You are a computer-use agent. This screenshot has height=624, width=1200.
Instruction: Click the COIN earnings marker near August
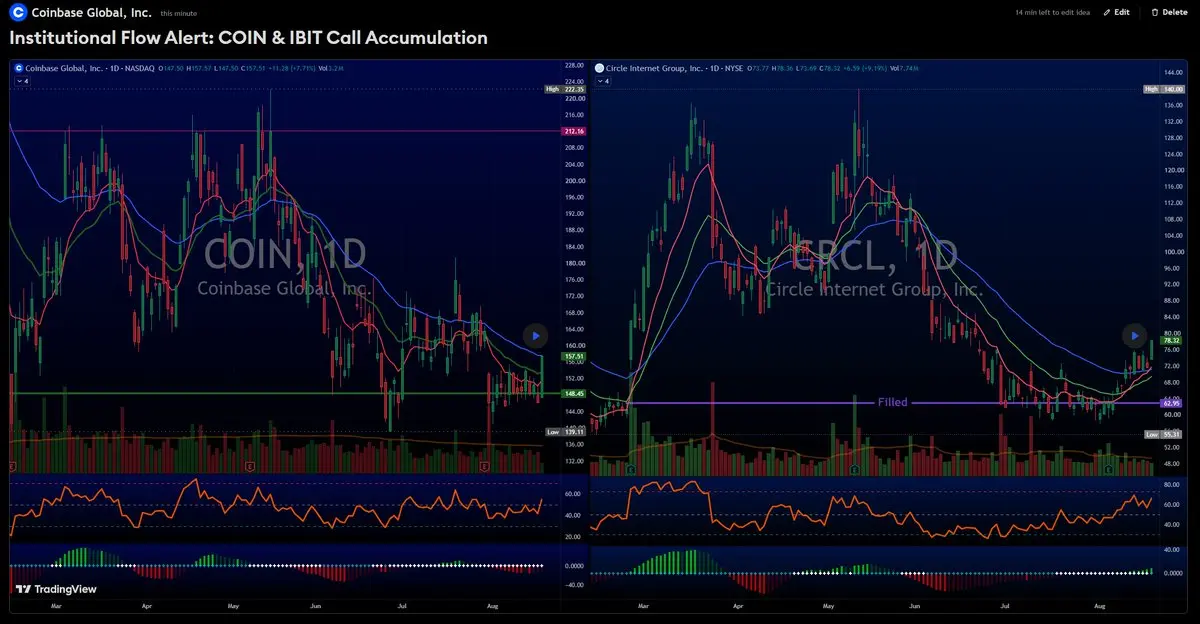484,467
